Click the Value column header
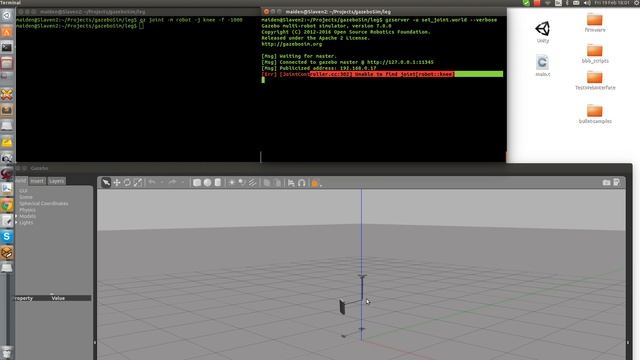 click(x=58, y=298)
